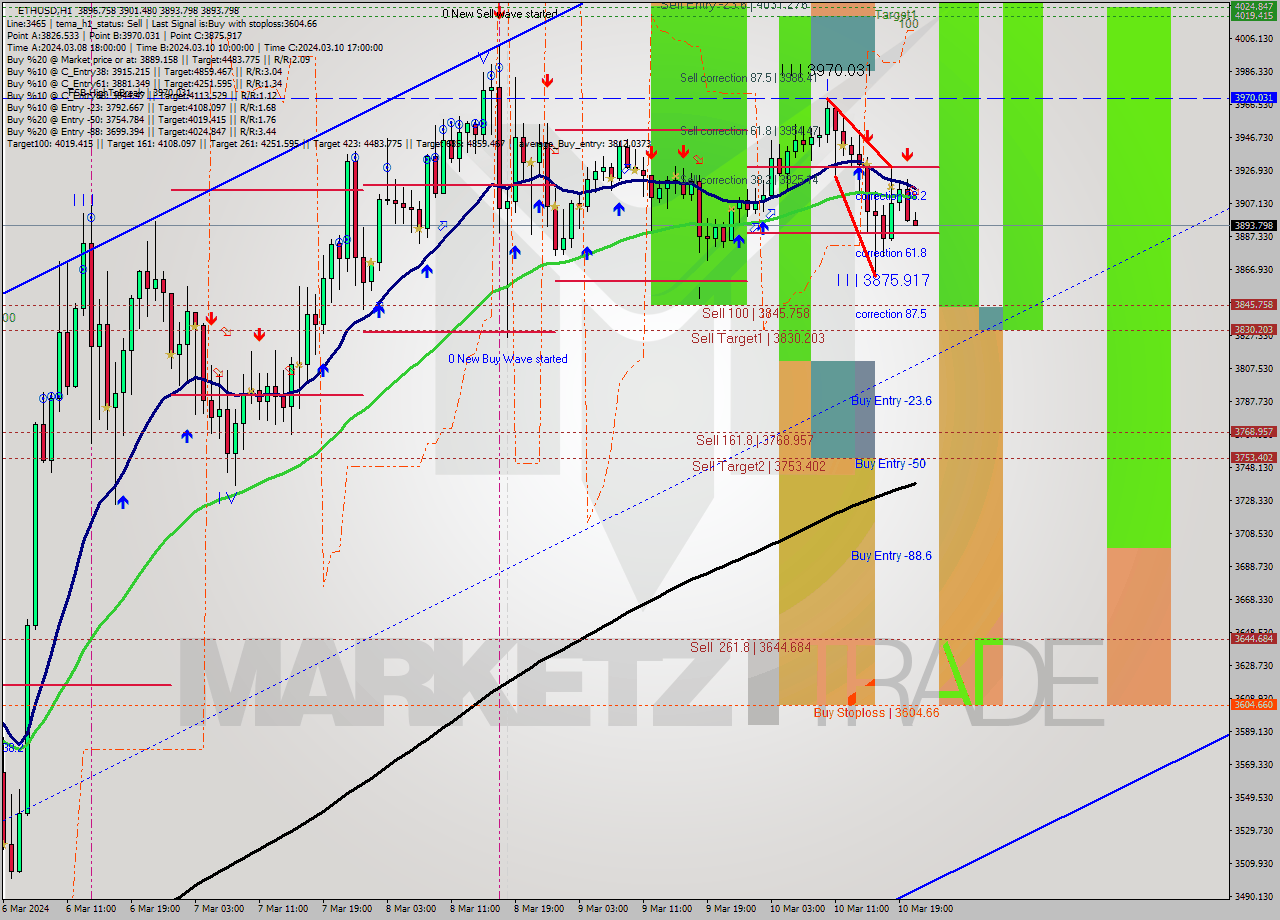
Task: Click the 'Point A:3826.533' info line
Action: coord(124,35)
